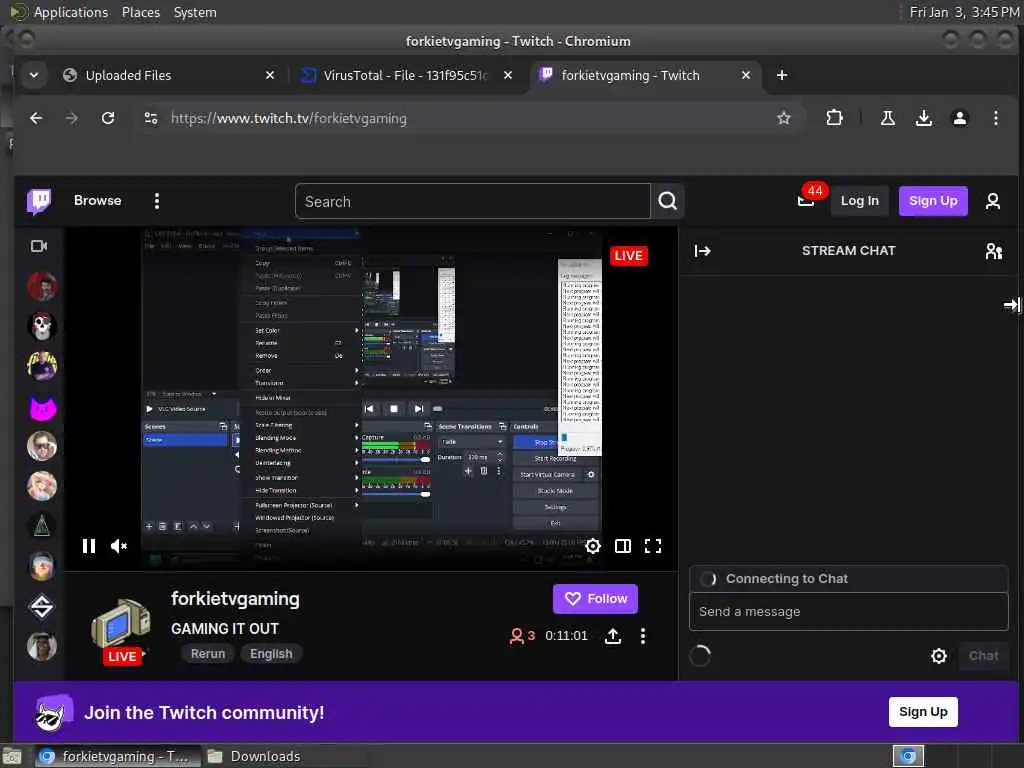Click the top-bar Sign Up button
The image size is (1024, 768).
click(933, 201)
